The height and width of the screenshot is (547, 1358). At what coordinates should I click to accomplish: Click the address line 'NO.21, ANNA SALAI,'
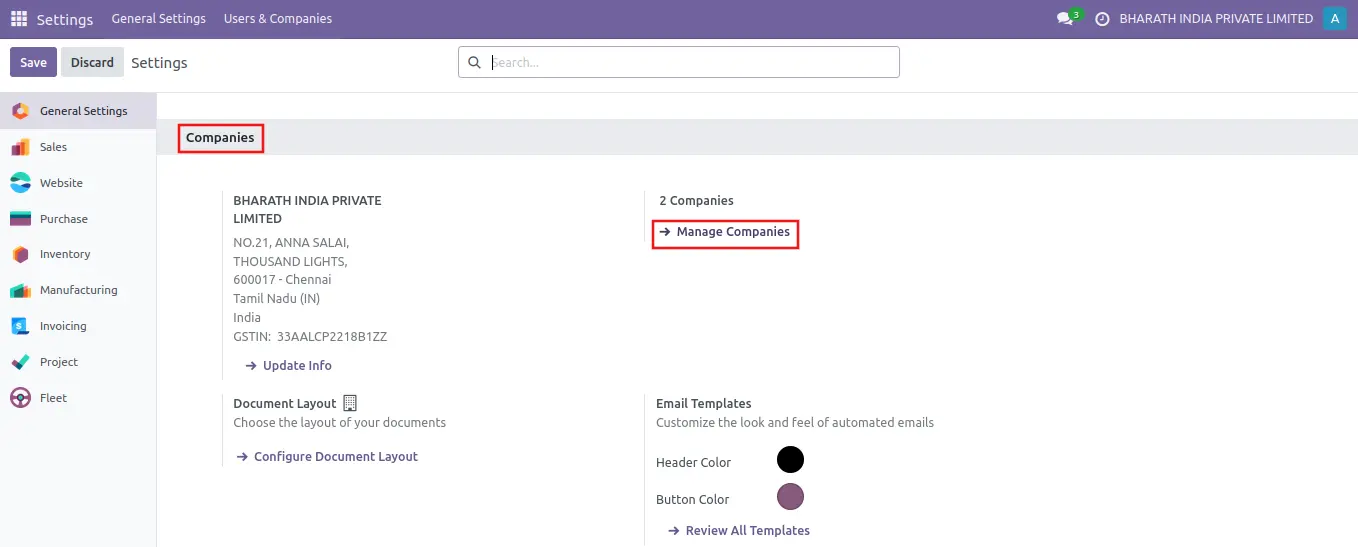pyautogui.click(x=291, y=243)
